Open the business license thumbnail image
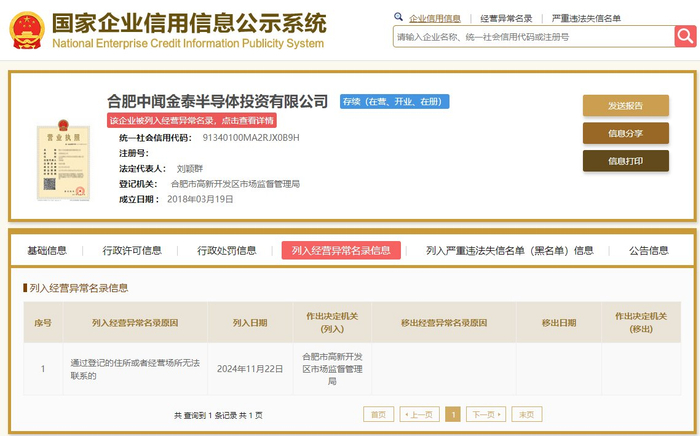 63,161
